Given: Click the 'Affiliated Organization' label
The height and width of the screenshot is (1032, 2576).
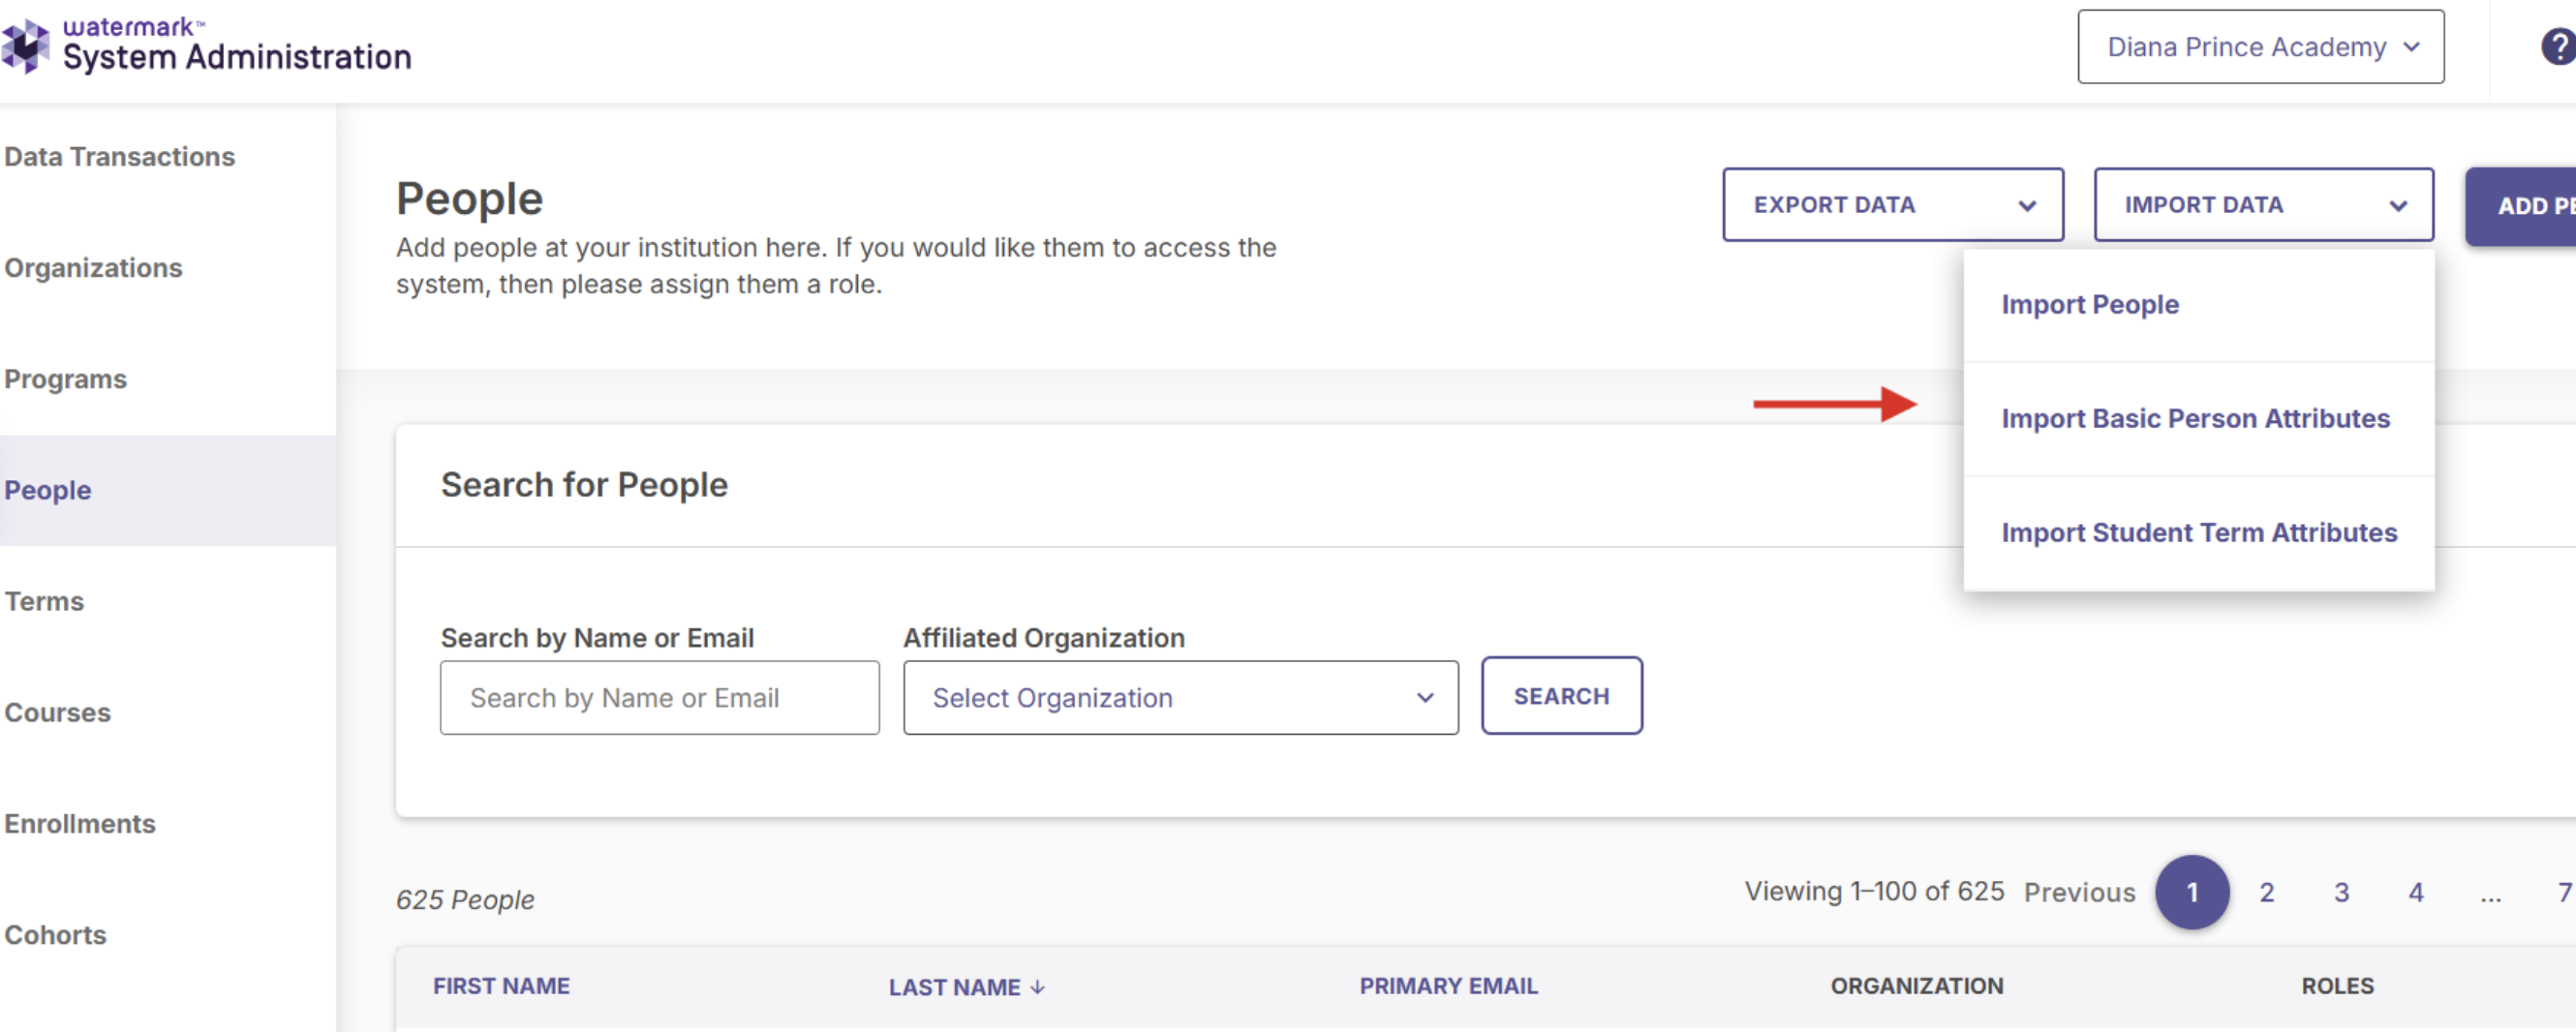Looking at the screenshot, I should click(1044, 638).
